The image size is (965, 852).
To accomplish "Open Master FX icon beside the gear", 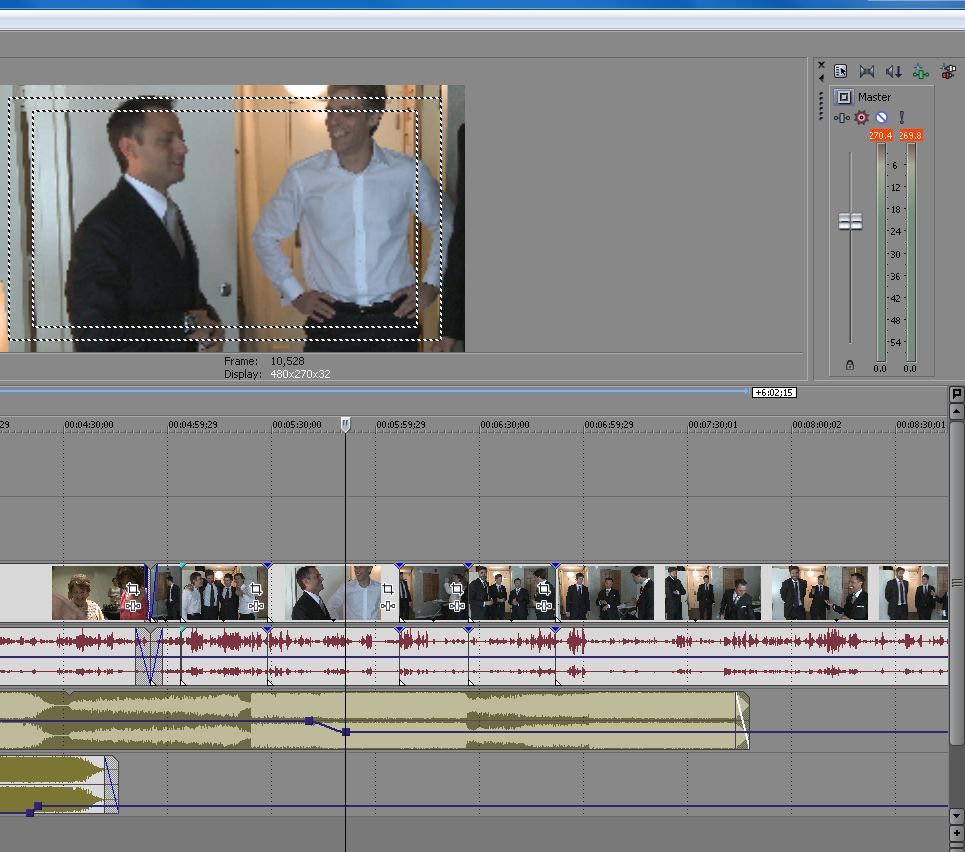I will (842, 118).
